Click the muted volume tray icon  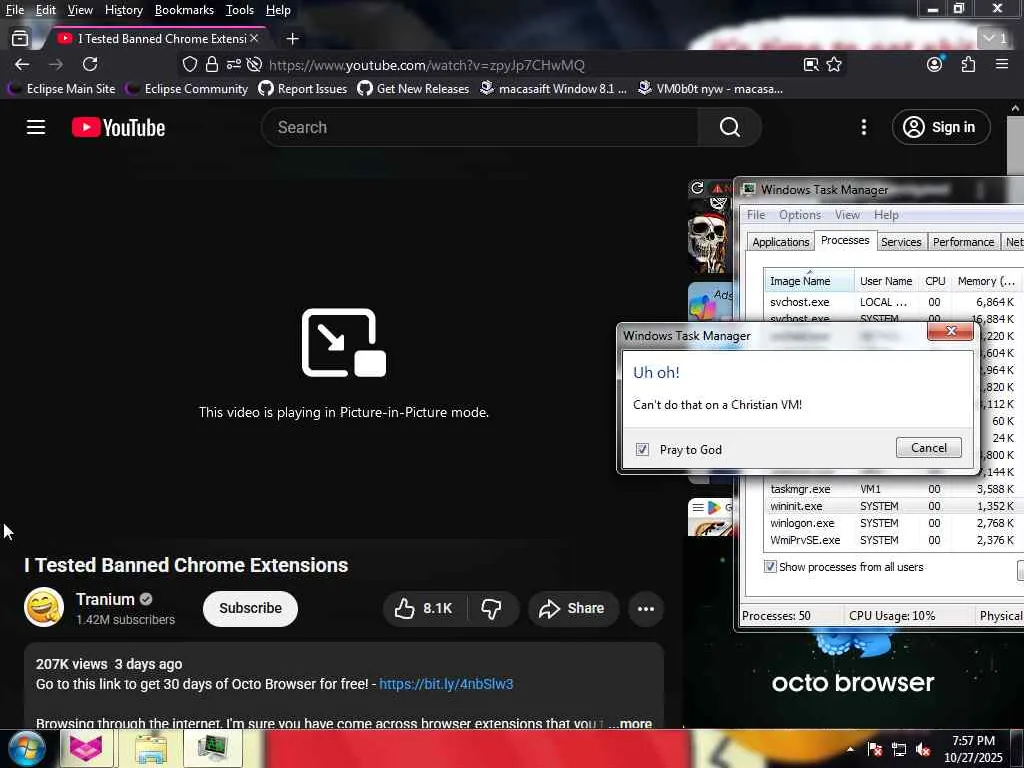coord(923,750)
